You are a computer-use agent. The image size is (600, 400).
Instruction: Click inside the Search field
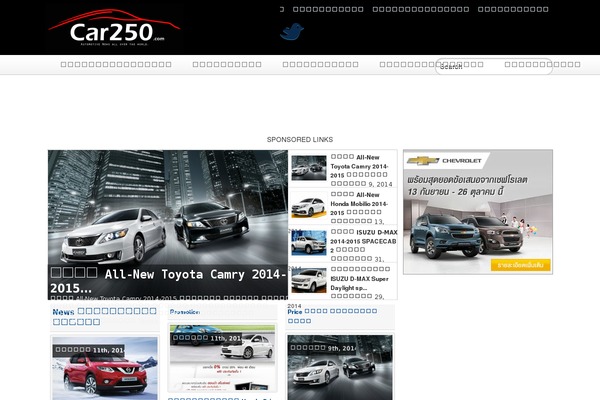[494, 67]
